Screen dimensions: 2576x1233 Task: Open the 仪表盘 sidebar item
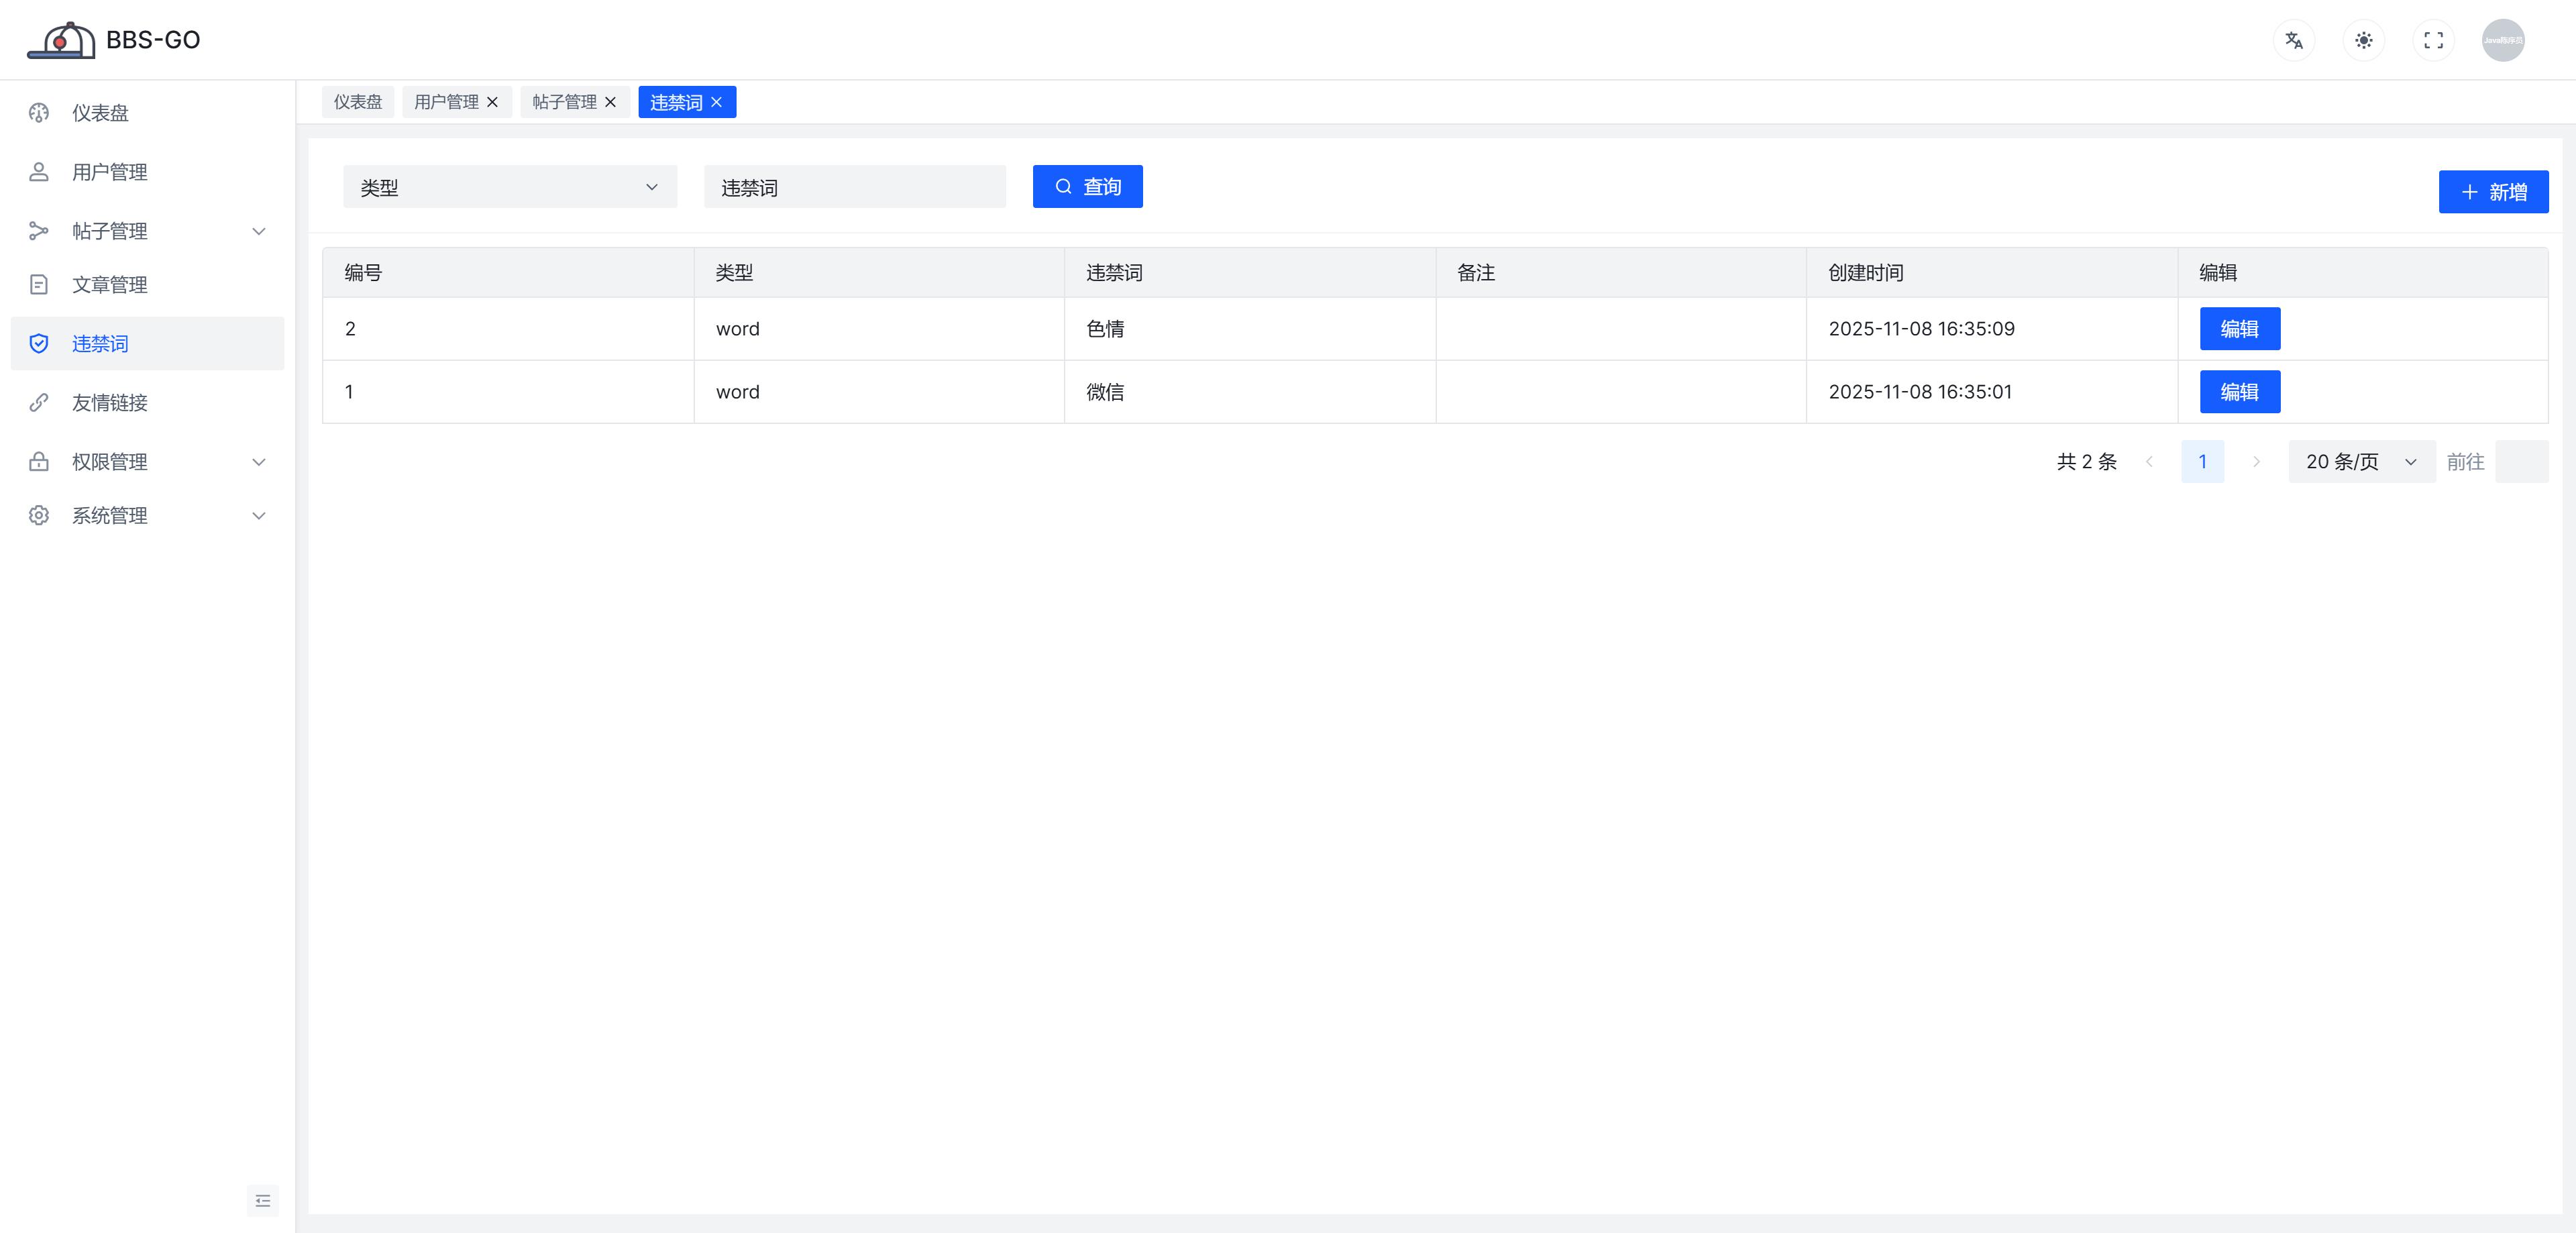point(100,113)
